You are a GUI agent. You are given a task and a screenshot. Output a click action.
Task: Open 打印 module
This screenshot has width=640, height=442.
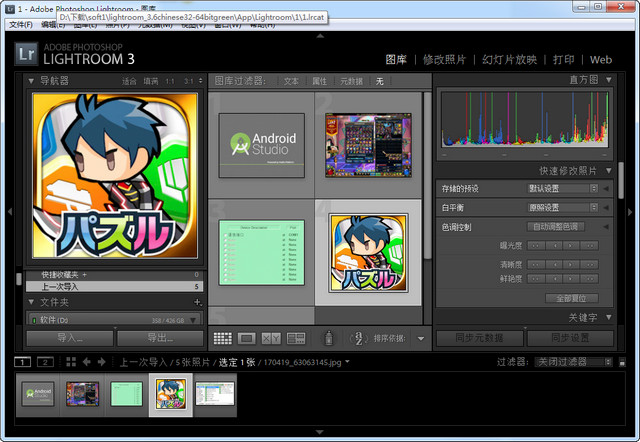pyautogui.click(x=564, y=60)
